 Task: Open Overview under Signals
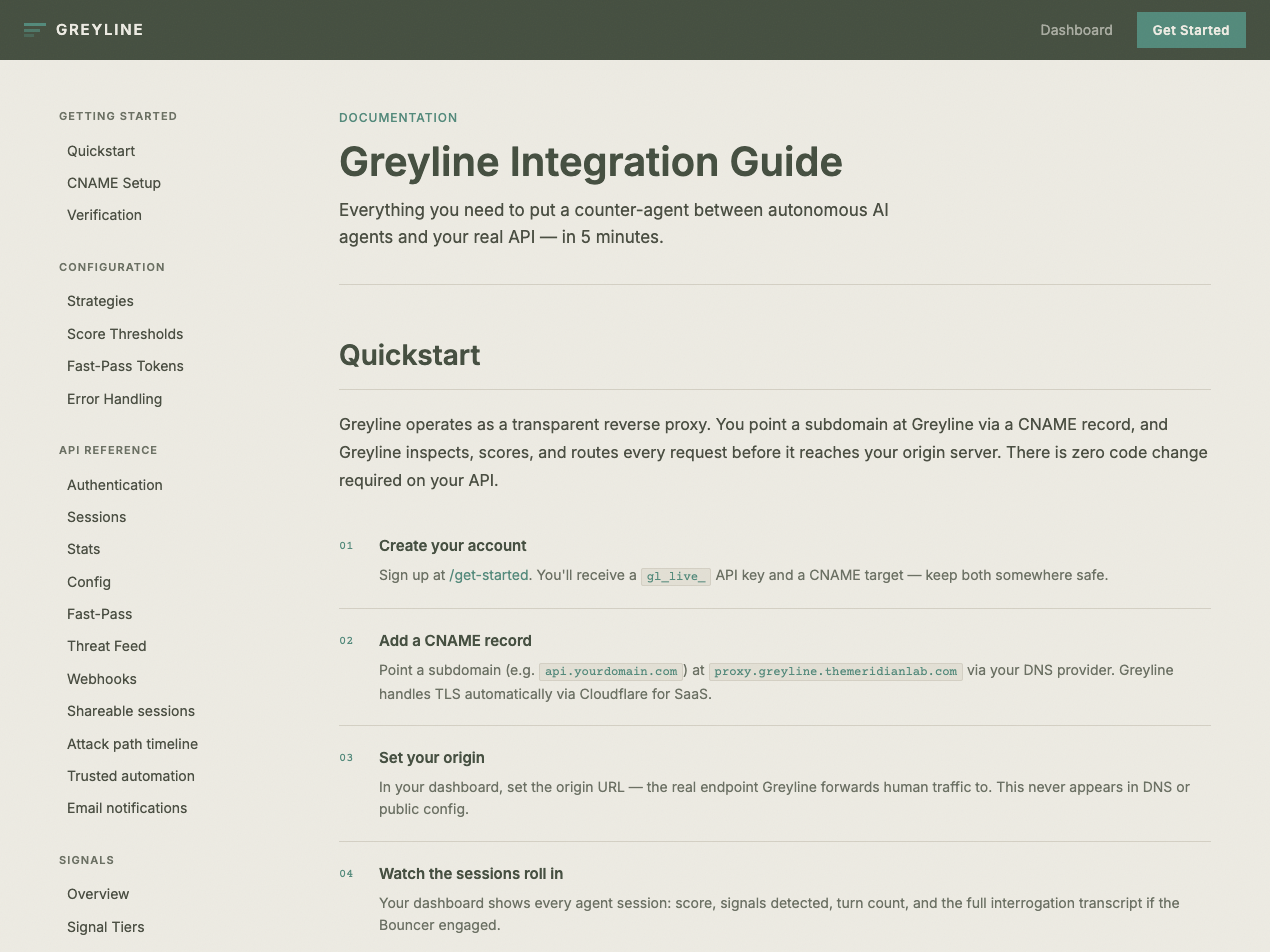pos(98,894)
